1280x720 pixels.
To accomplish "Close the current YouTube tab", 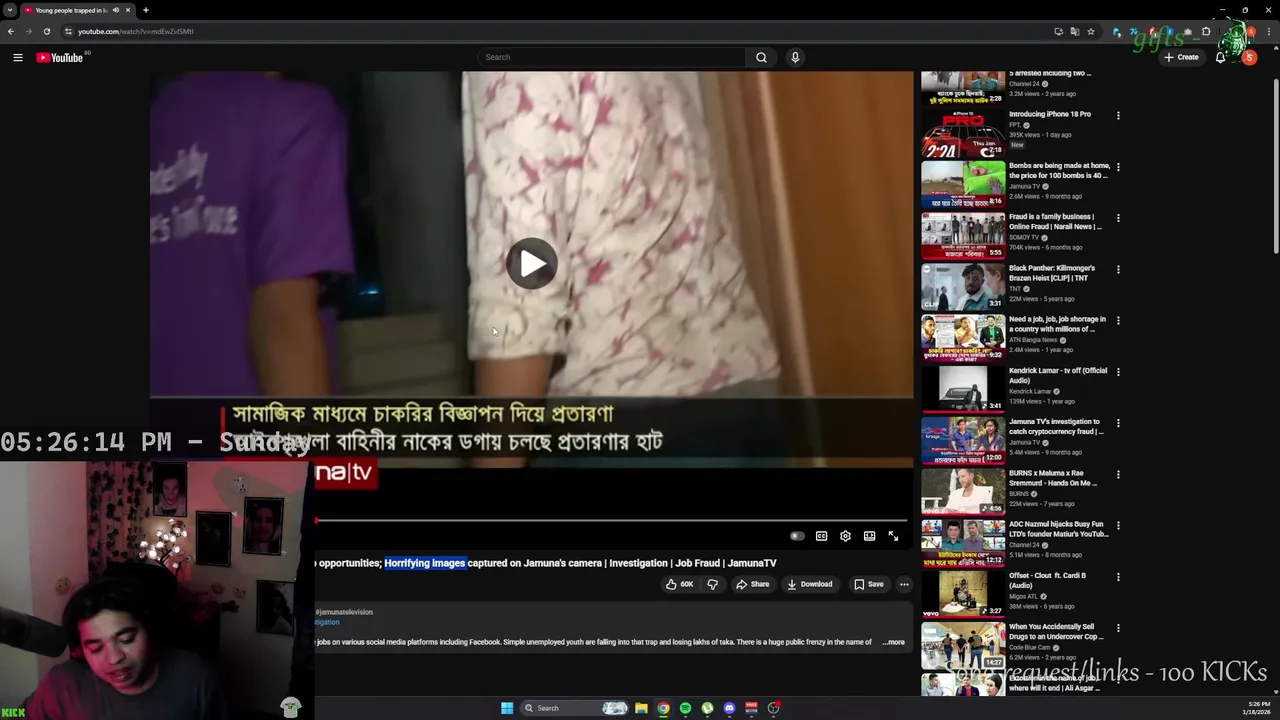I will point(128,10).
